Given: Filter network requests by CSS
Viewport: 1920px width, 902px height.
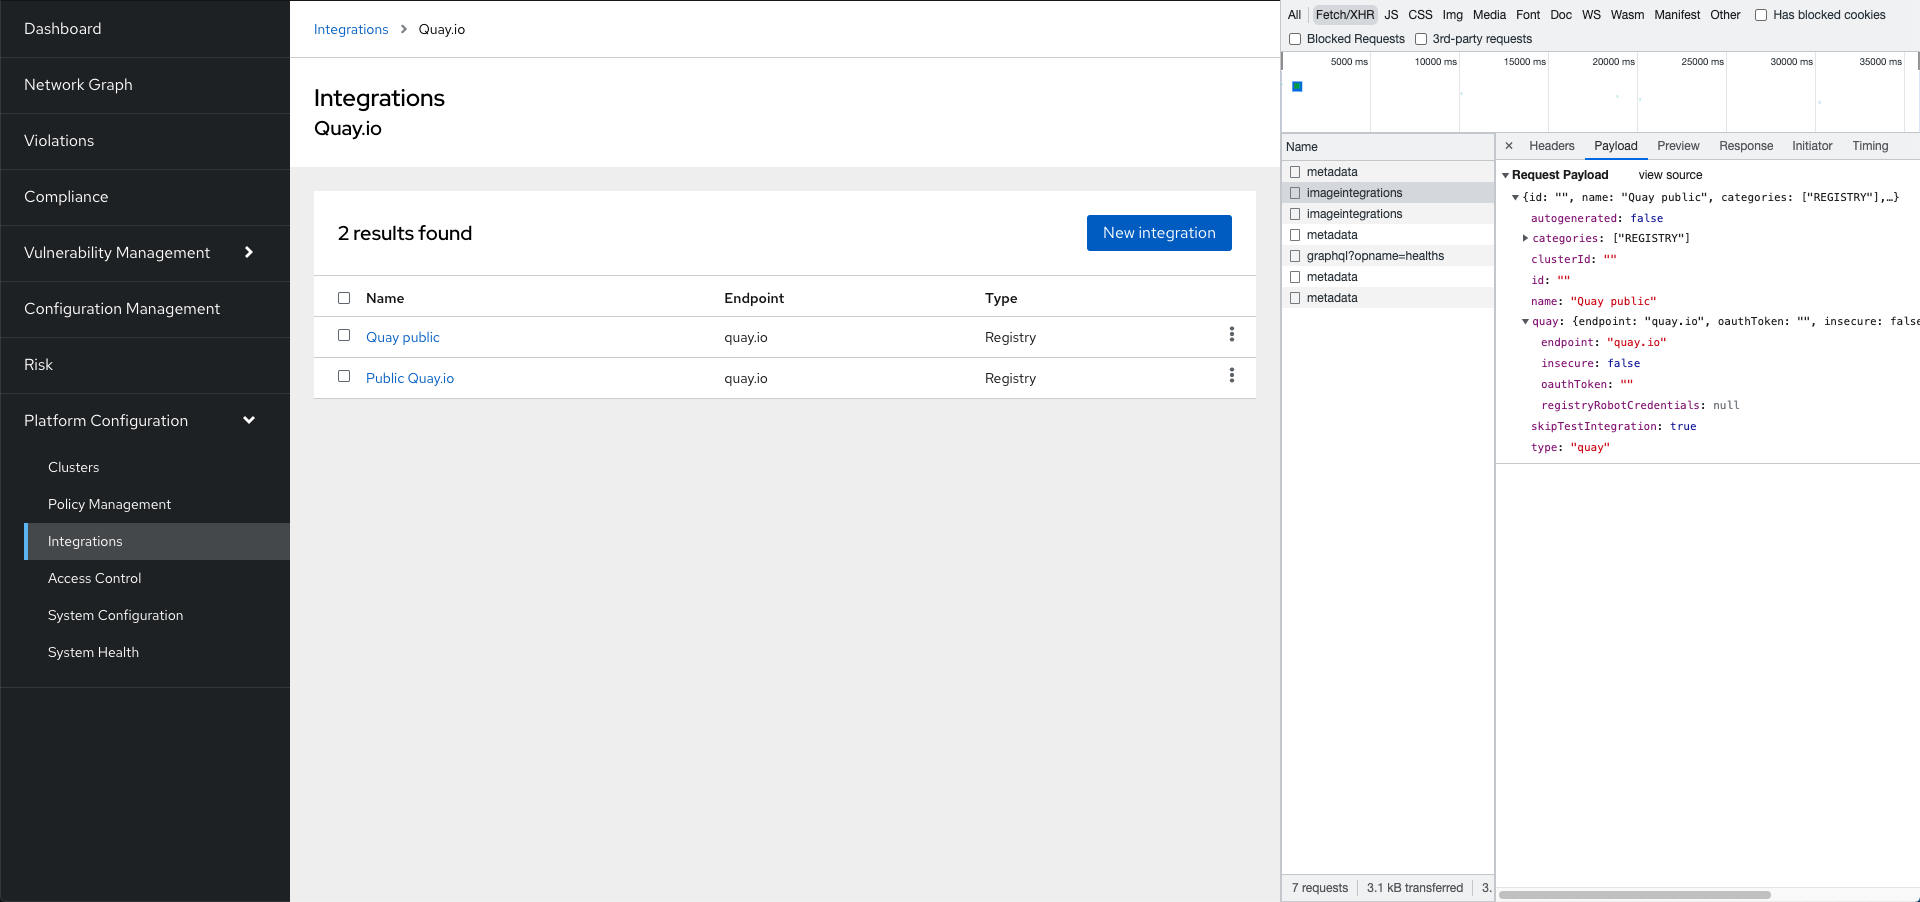Looking at the screenshot, I should tap(1420, 15).
